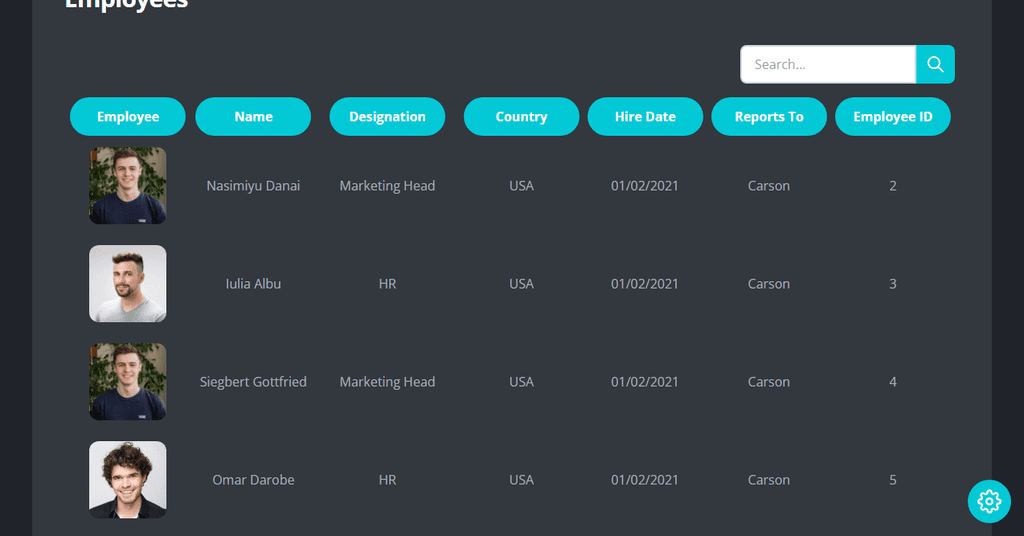This screenshot has width=1024, height=536.
Task: Click HR designation in Omar Darobe's row
Action: (387, 480)
